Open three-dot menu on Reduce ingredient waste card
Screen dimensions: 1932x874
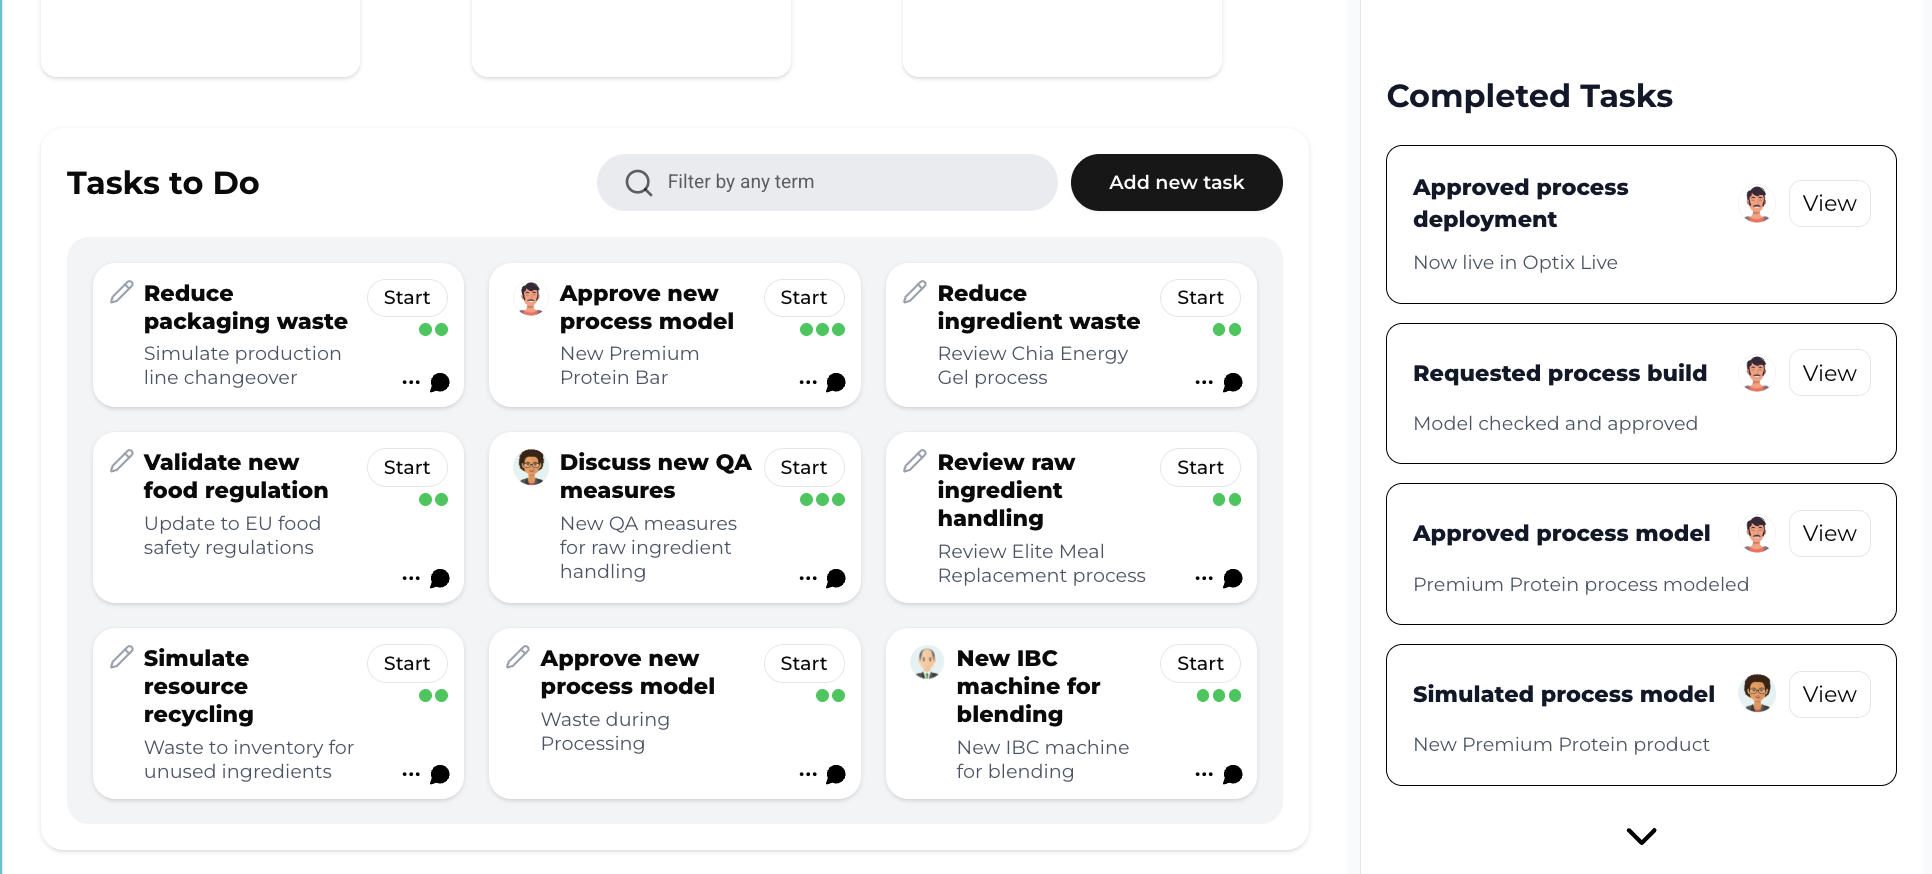pos(1204,382)
